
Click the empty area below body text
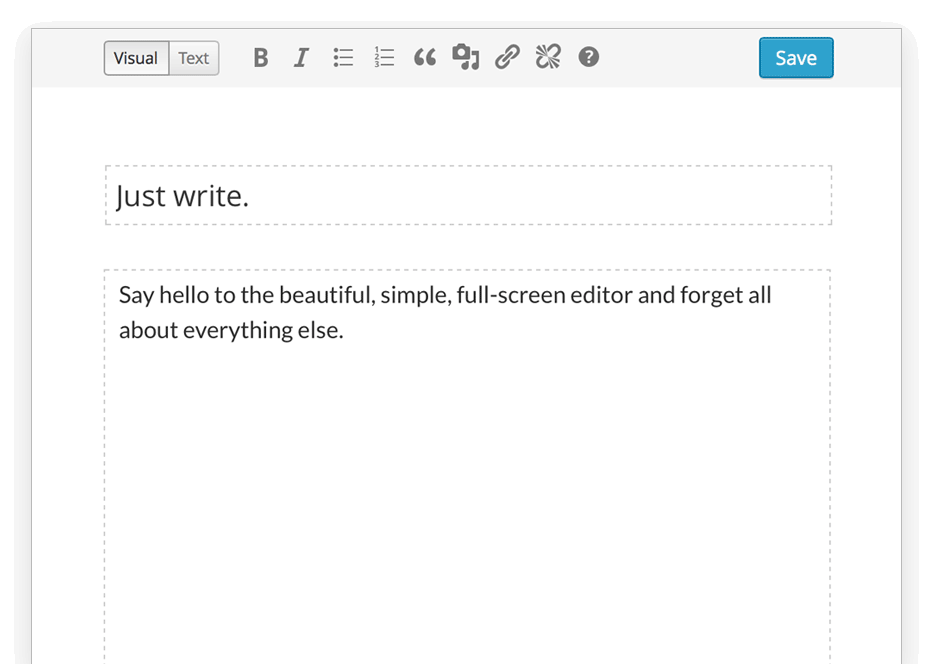468,500
